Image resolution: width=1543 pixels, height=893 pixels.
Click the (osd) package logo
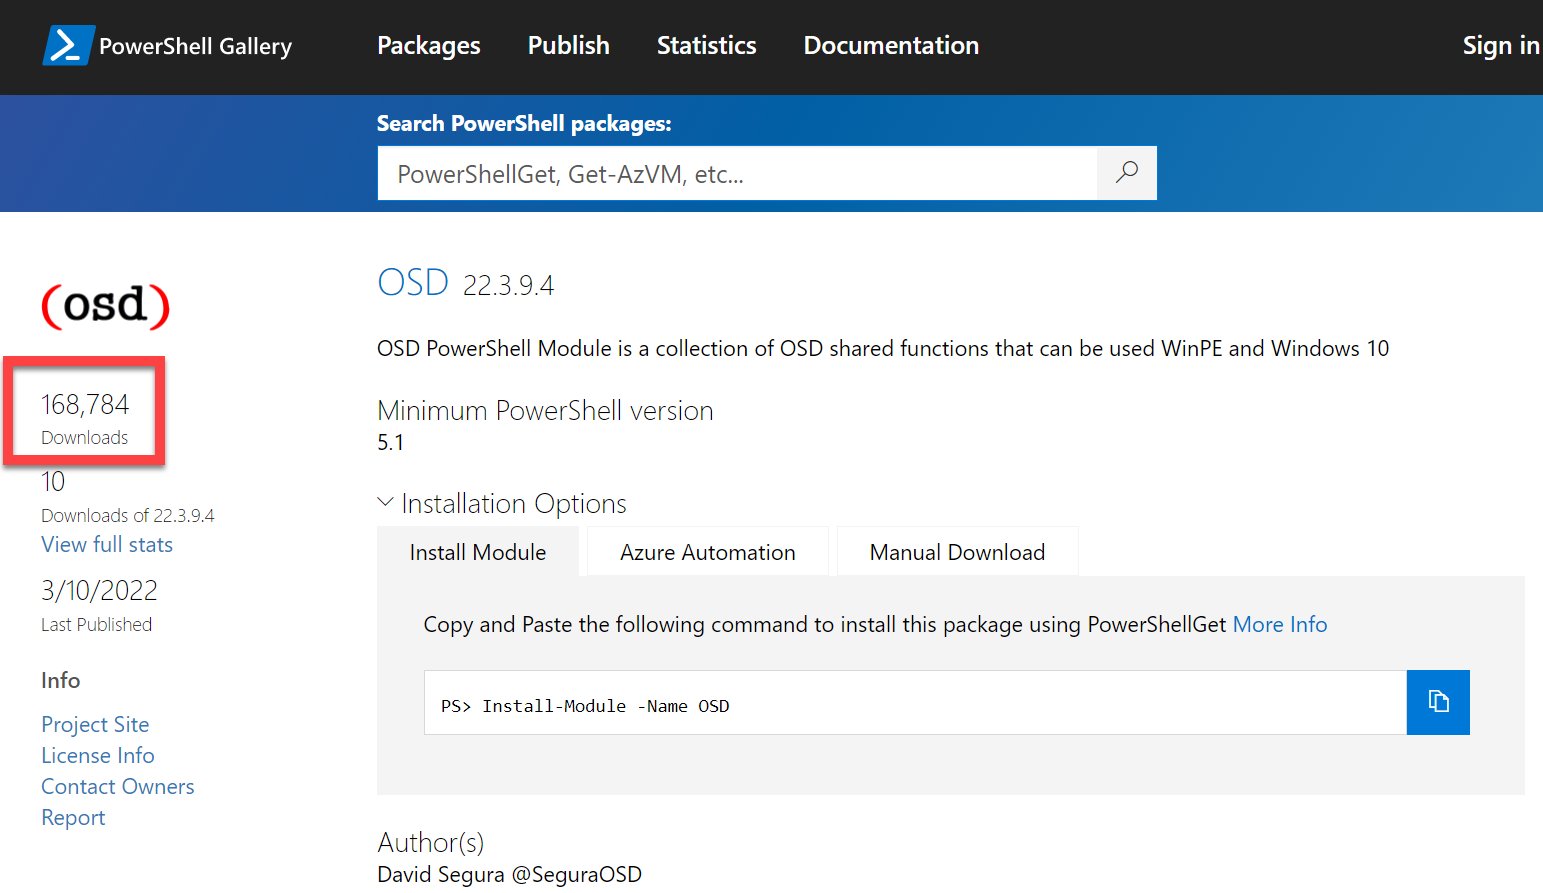[105, 307]
